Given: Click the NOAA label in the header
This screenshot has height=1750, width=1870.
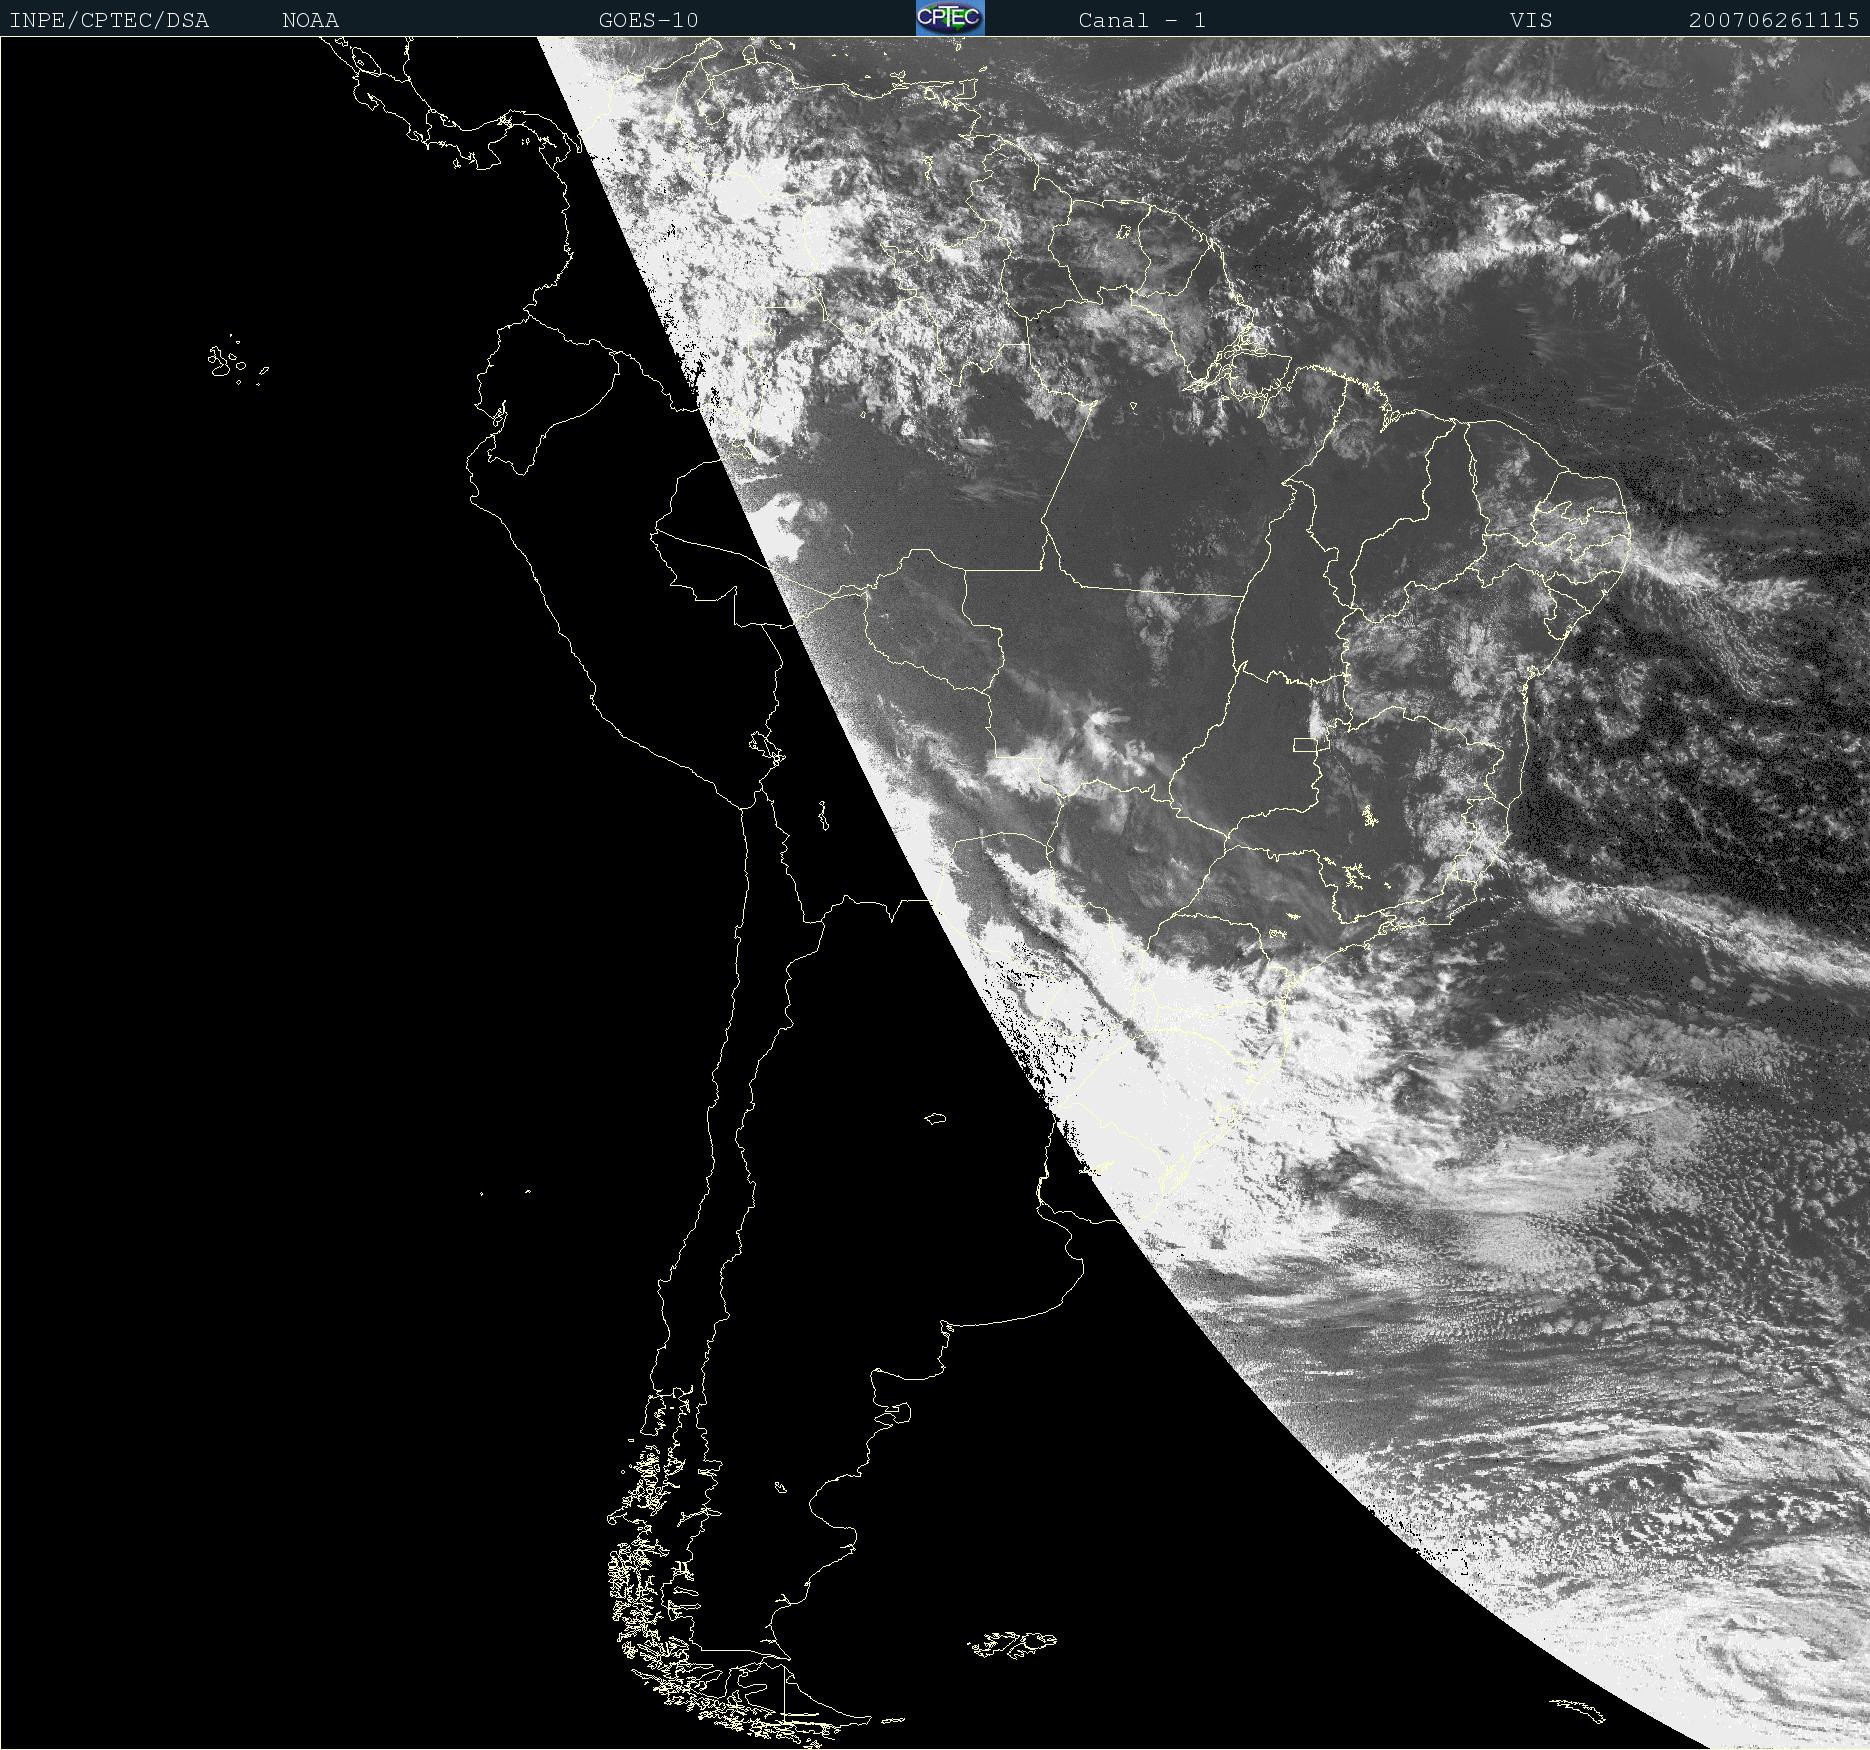Looking at the screenshot, I should click(311, 20).
